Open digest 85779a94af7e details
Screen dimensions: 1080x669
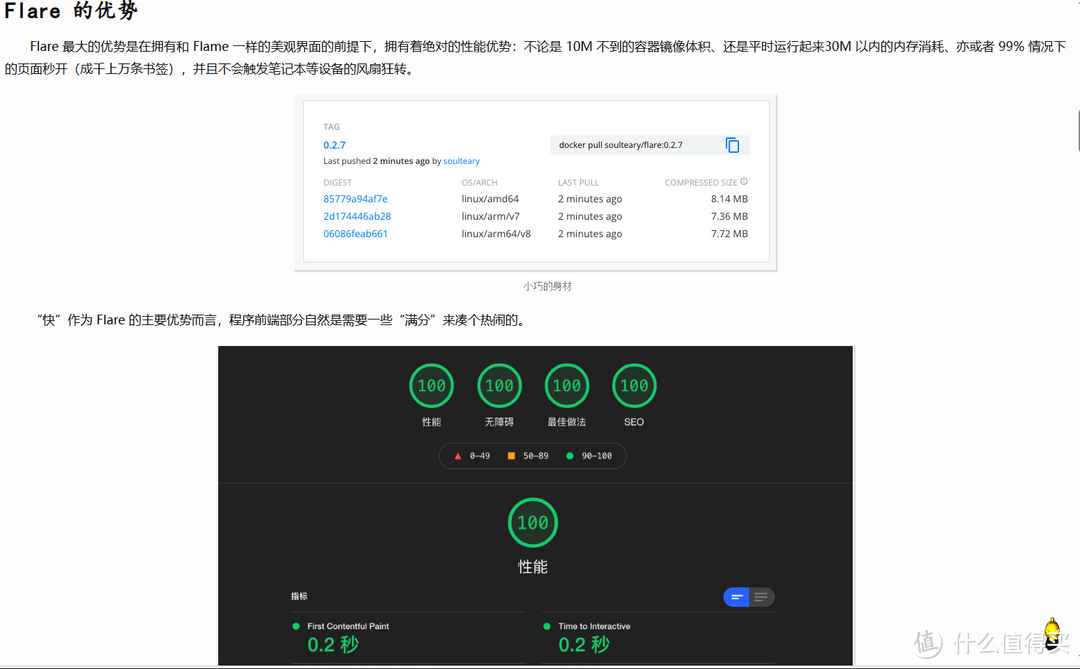[x=355, y=198]
